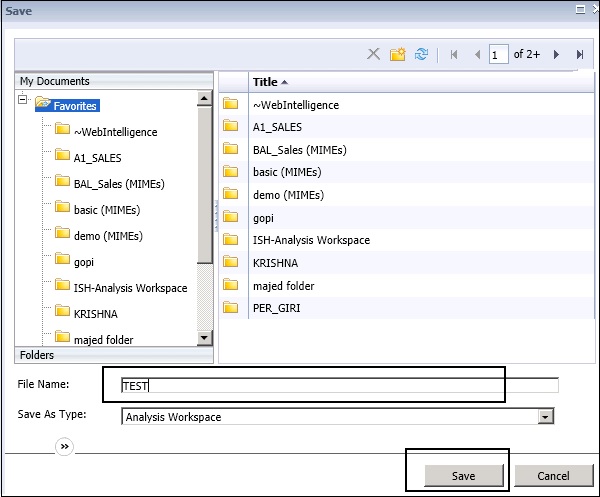Screen dimensions: 600x497
Task: Open majed folder in Title list
Action: pyautogui.click(x=284, y=286)
